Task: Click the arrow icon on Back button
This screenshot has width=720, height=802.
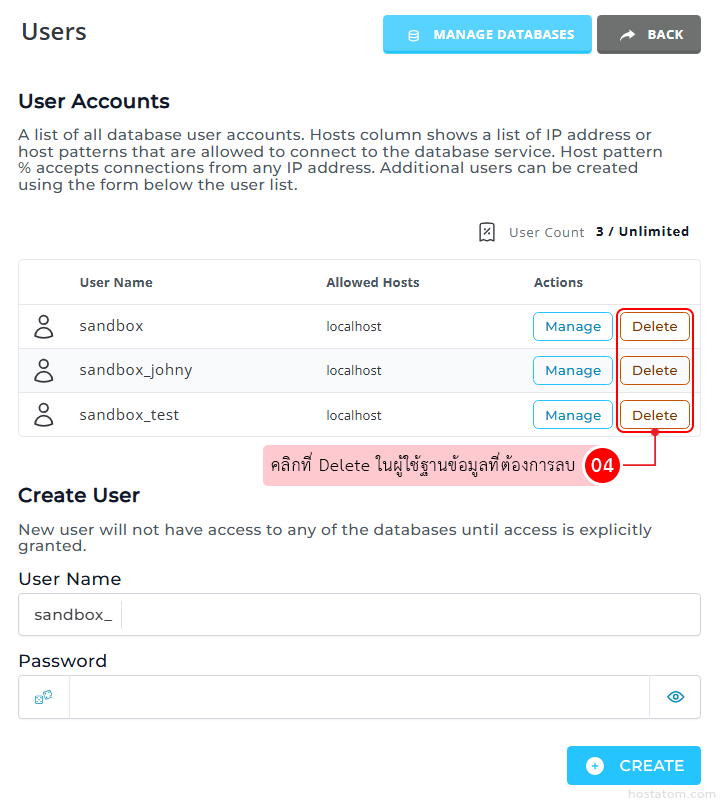Action: [x=628, y=35]
